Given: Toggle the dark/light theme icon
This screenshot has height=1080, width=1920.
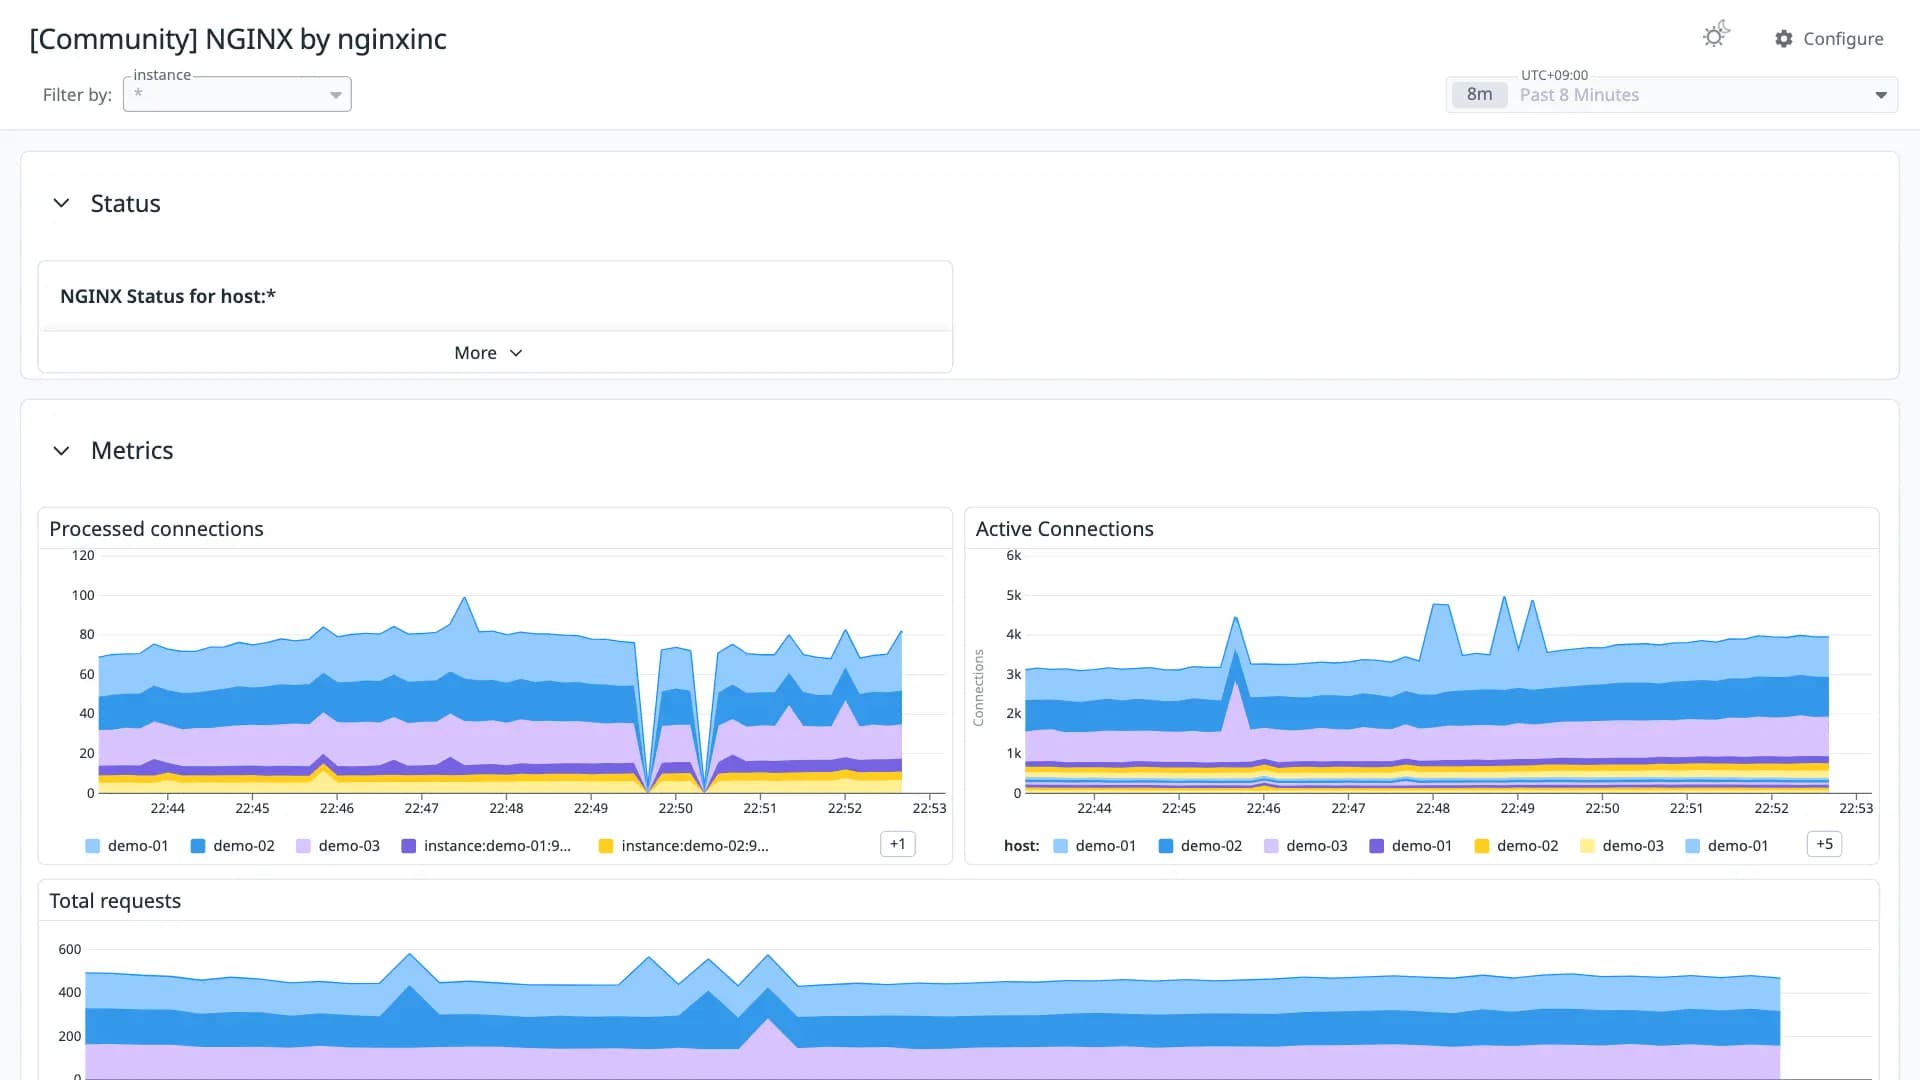Looking at the screenshot, I should tap(1716, 36).
